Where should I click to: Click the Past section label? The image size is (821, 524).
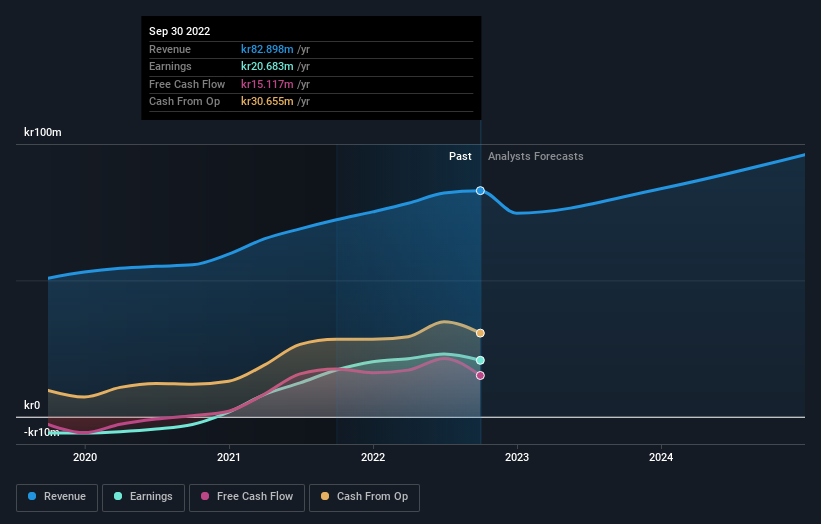tap(460, 156)
